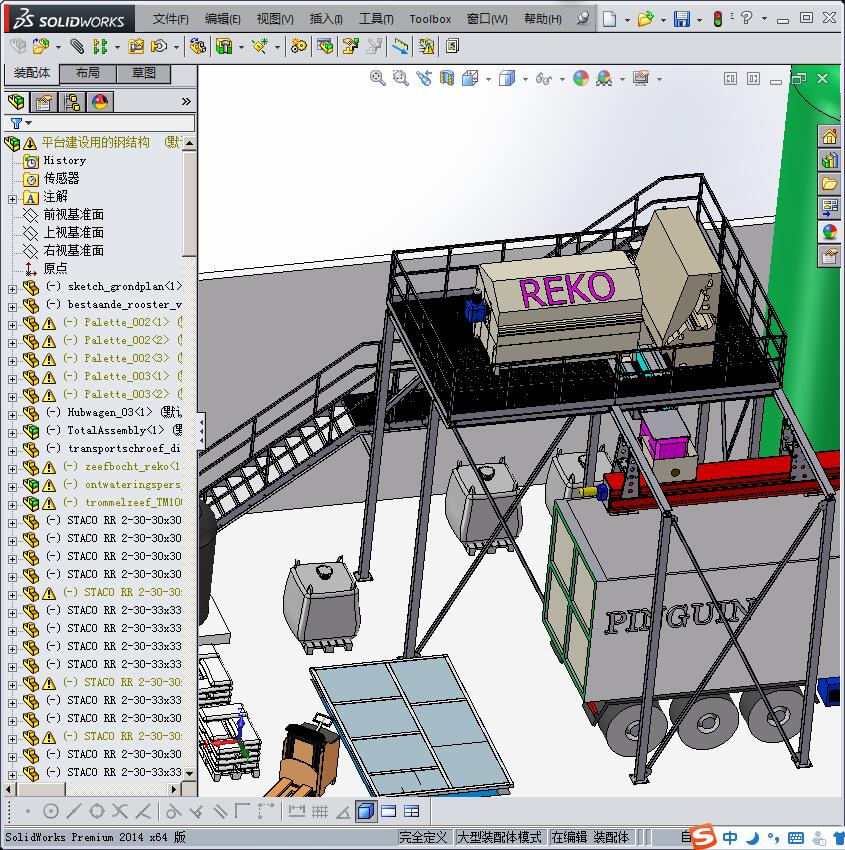
Task: Click the Zoom to Fit magnifier
Action: (x=377, y=78)
